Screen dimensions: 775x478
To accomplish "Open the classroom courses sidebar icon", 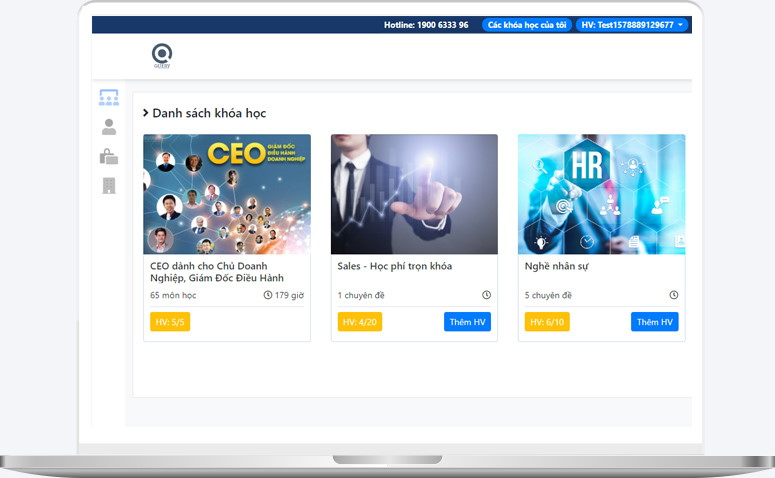I will 109,98.
